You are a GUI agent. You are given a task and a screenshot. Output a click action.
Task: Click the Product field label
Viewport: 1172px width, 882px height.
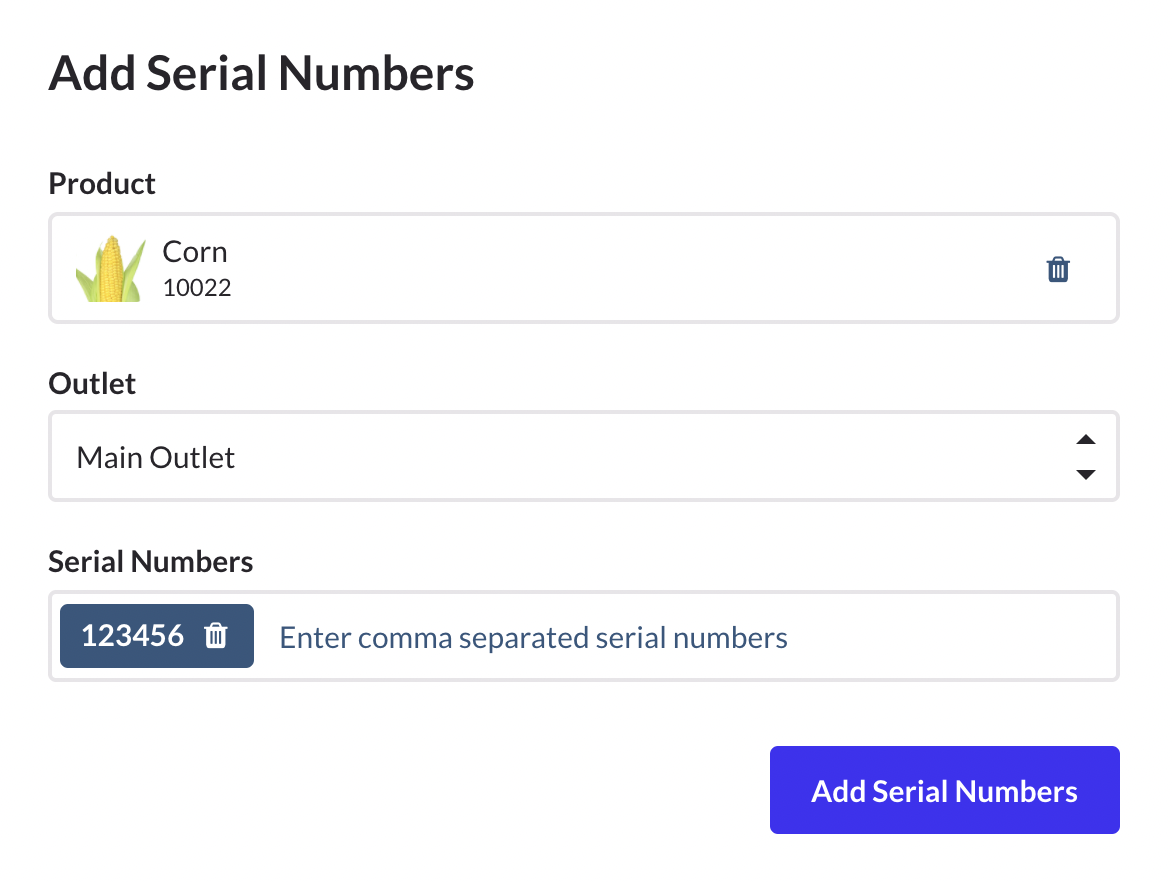(x=102, y=184)
